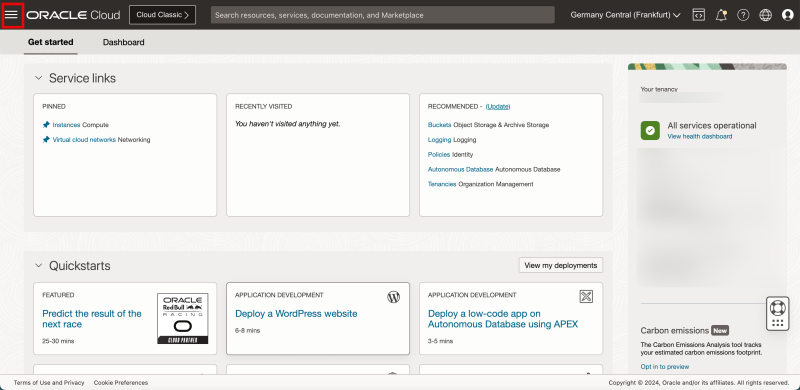800x390 pixels.
Task: Open Deploy a WordPress website quickstart
Action: pos(296,313)
